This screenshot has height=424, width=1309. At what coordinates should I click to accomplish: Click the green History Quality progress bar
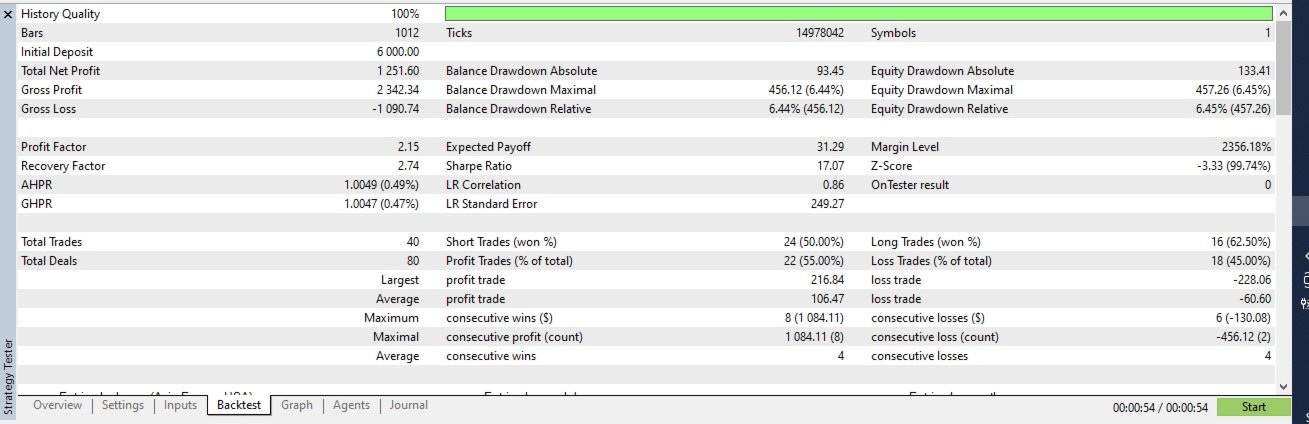pyautogui.click(x=858, y=15)
